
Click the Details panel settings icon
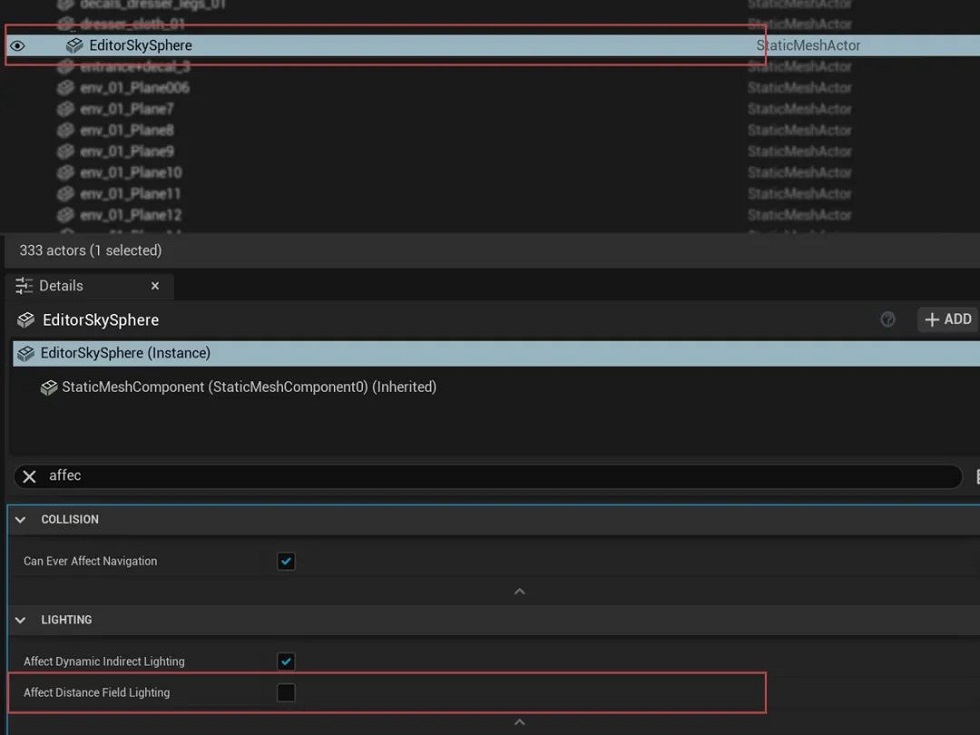pyautogui.click(x=24, y=286)
